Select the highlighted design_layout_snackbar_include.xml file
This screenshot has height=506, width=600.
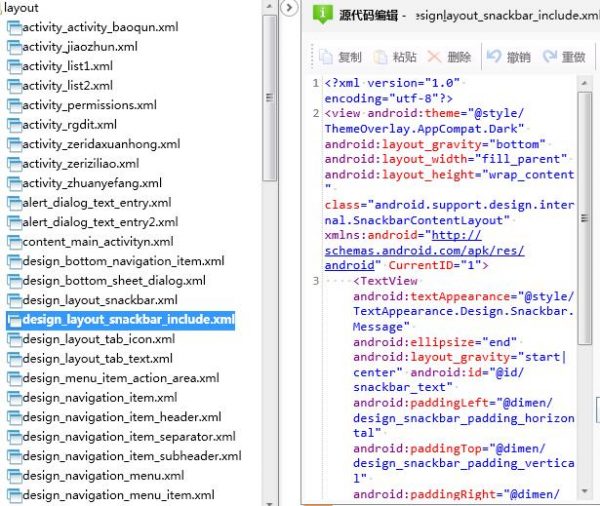coord(128,320)
